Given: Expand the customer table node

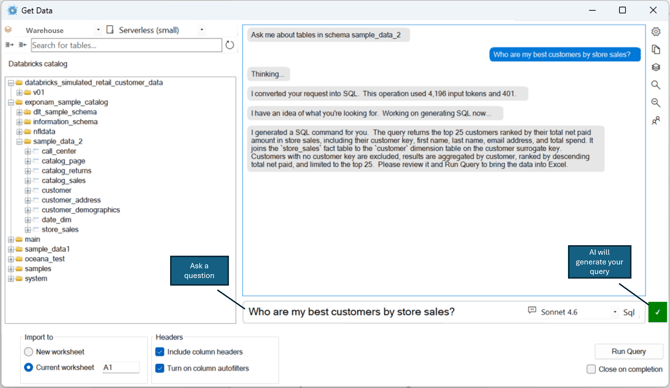Looking at the screenshot, I should click(x=28, y=190).
